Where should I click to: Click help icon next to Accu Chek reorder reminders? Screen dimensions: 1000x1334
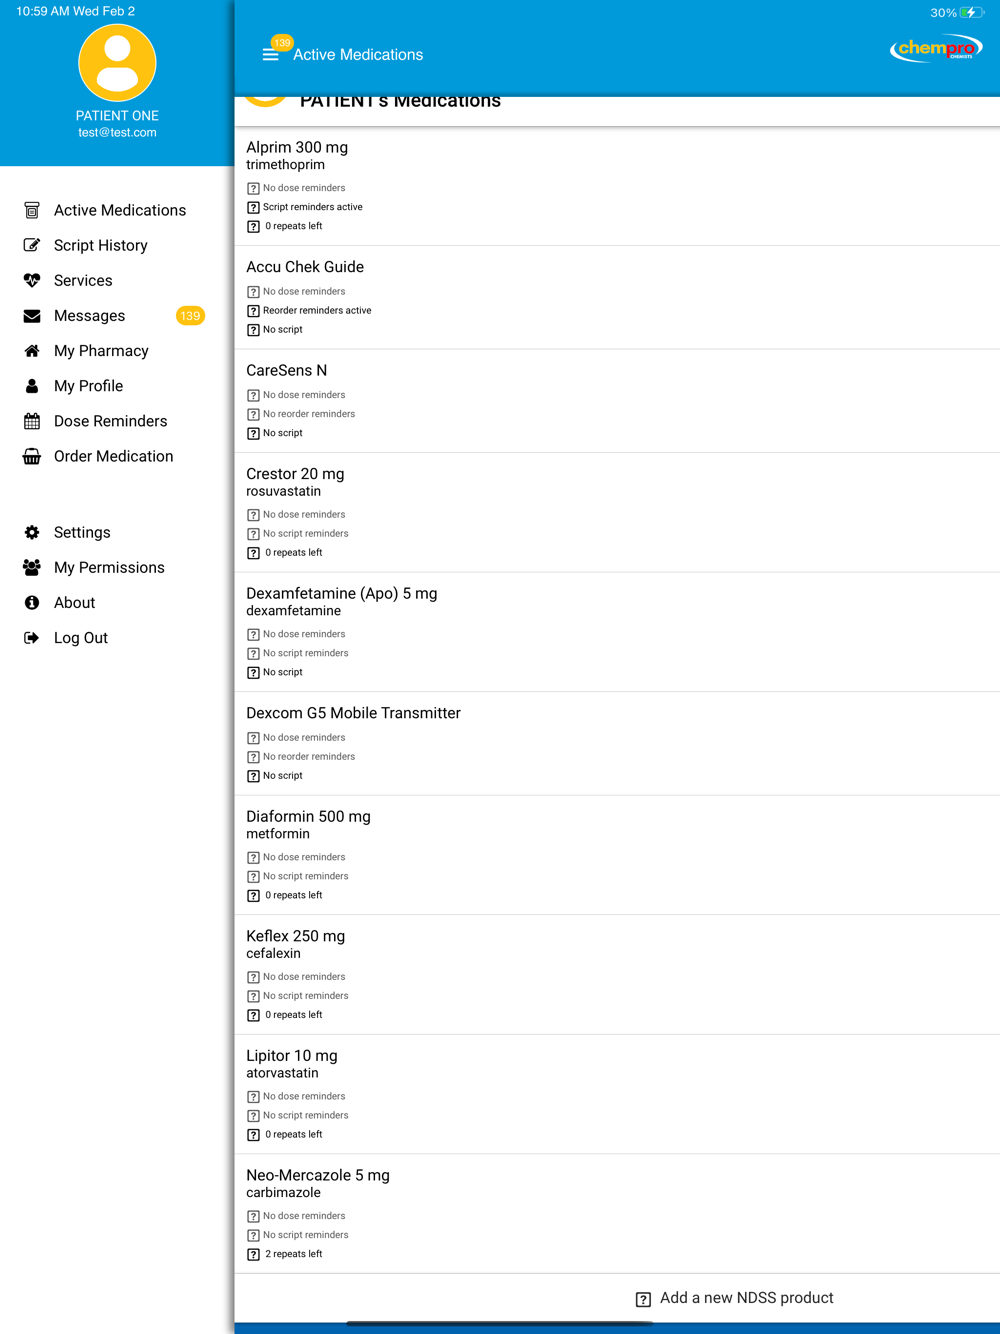tap(253, 311)
